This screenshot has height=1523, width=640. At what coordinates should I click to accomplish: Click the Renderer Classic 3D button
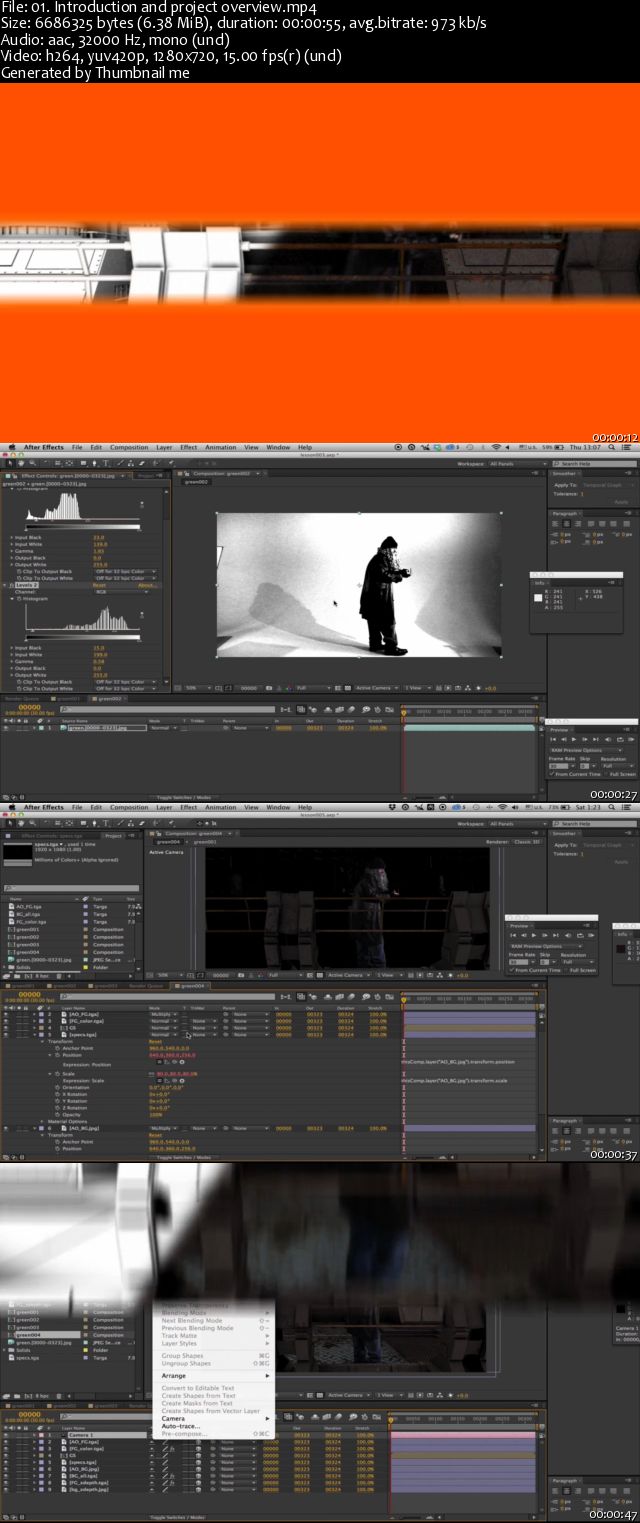coord(528,842)
